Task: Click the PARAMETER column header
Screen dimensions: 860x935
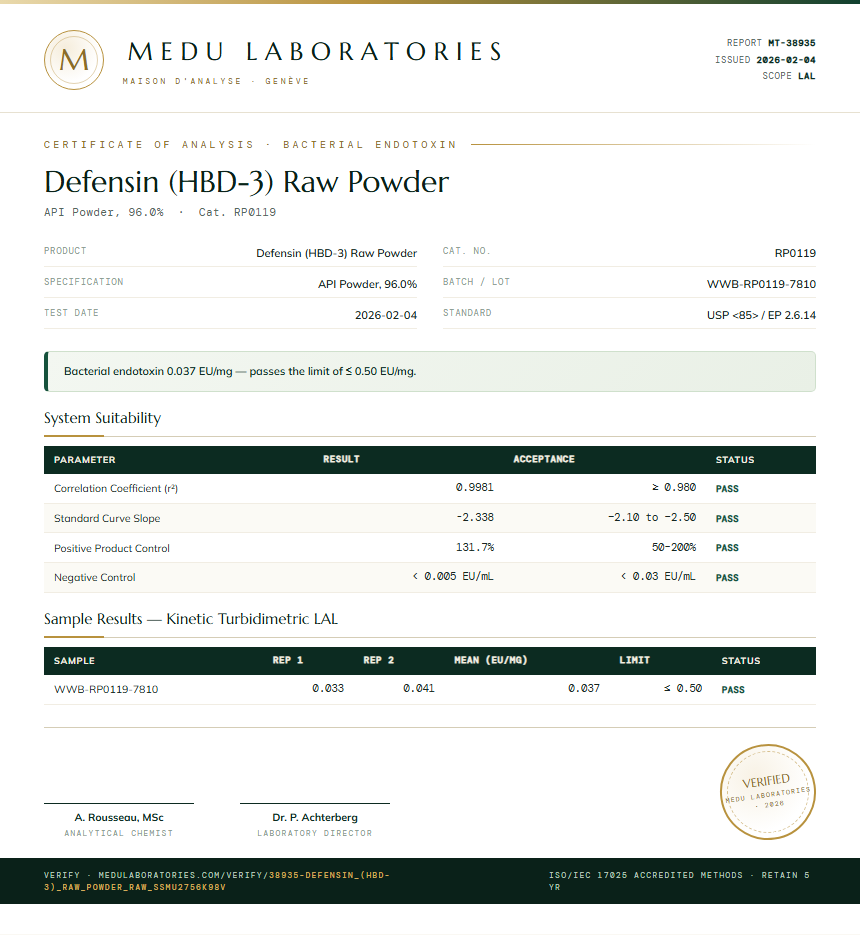Action: pos(85,460)
